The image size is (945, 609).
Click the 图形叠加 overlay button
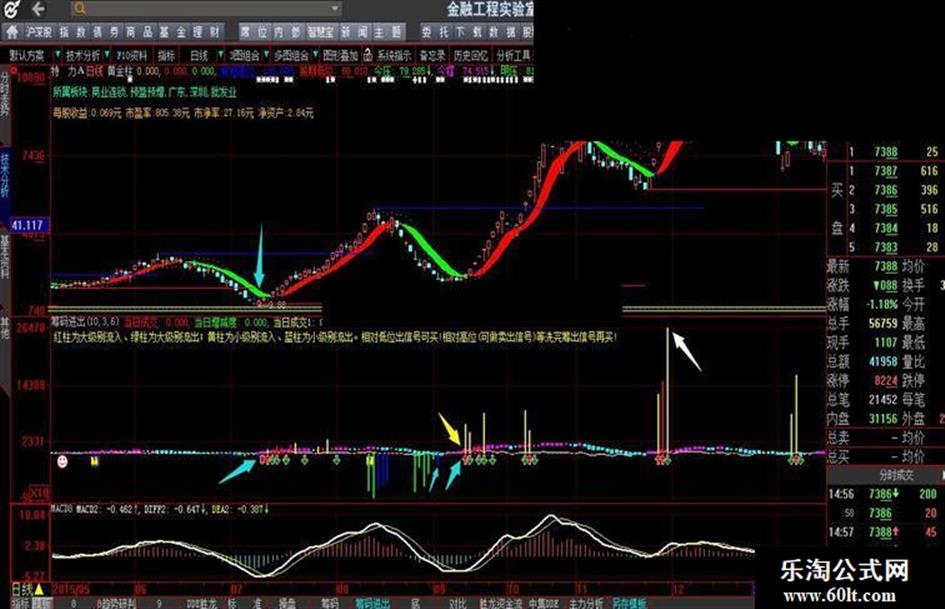341,55
